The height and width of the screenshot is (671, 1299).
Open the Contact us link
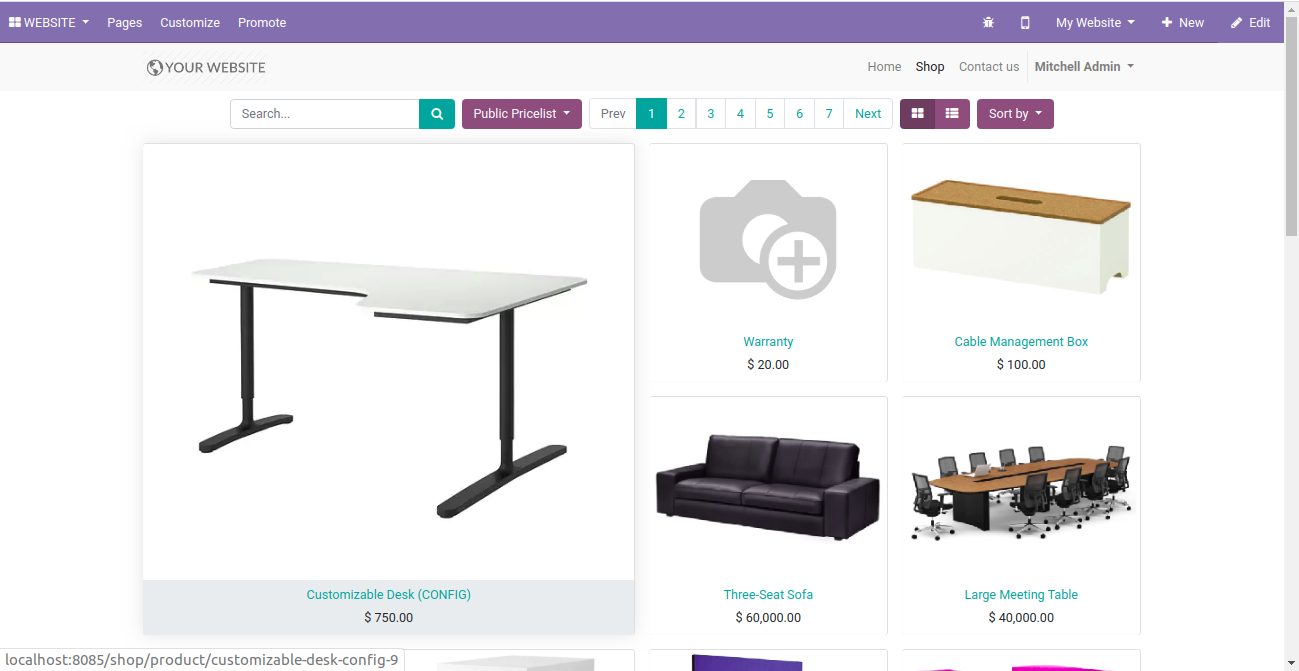[x=989, y=67]
